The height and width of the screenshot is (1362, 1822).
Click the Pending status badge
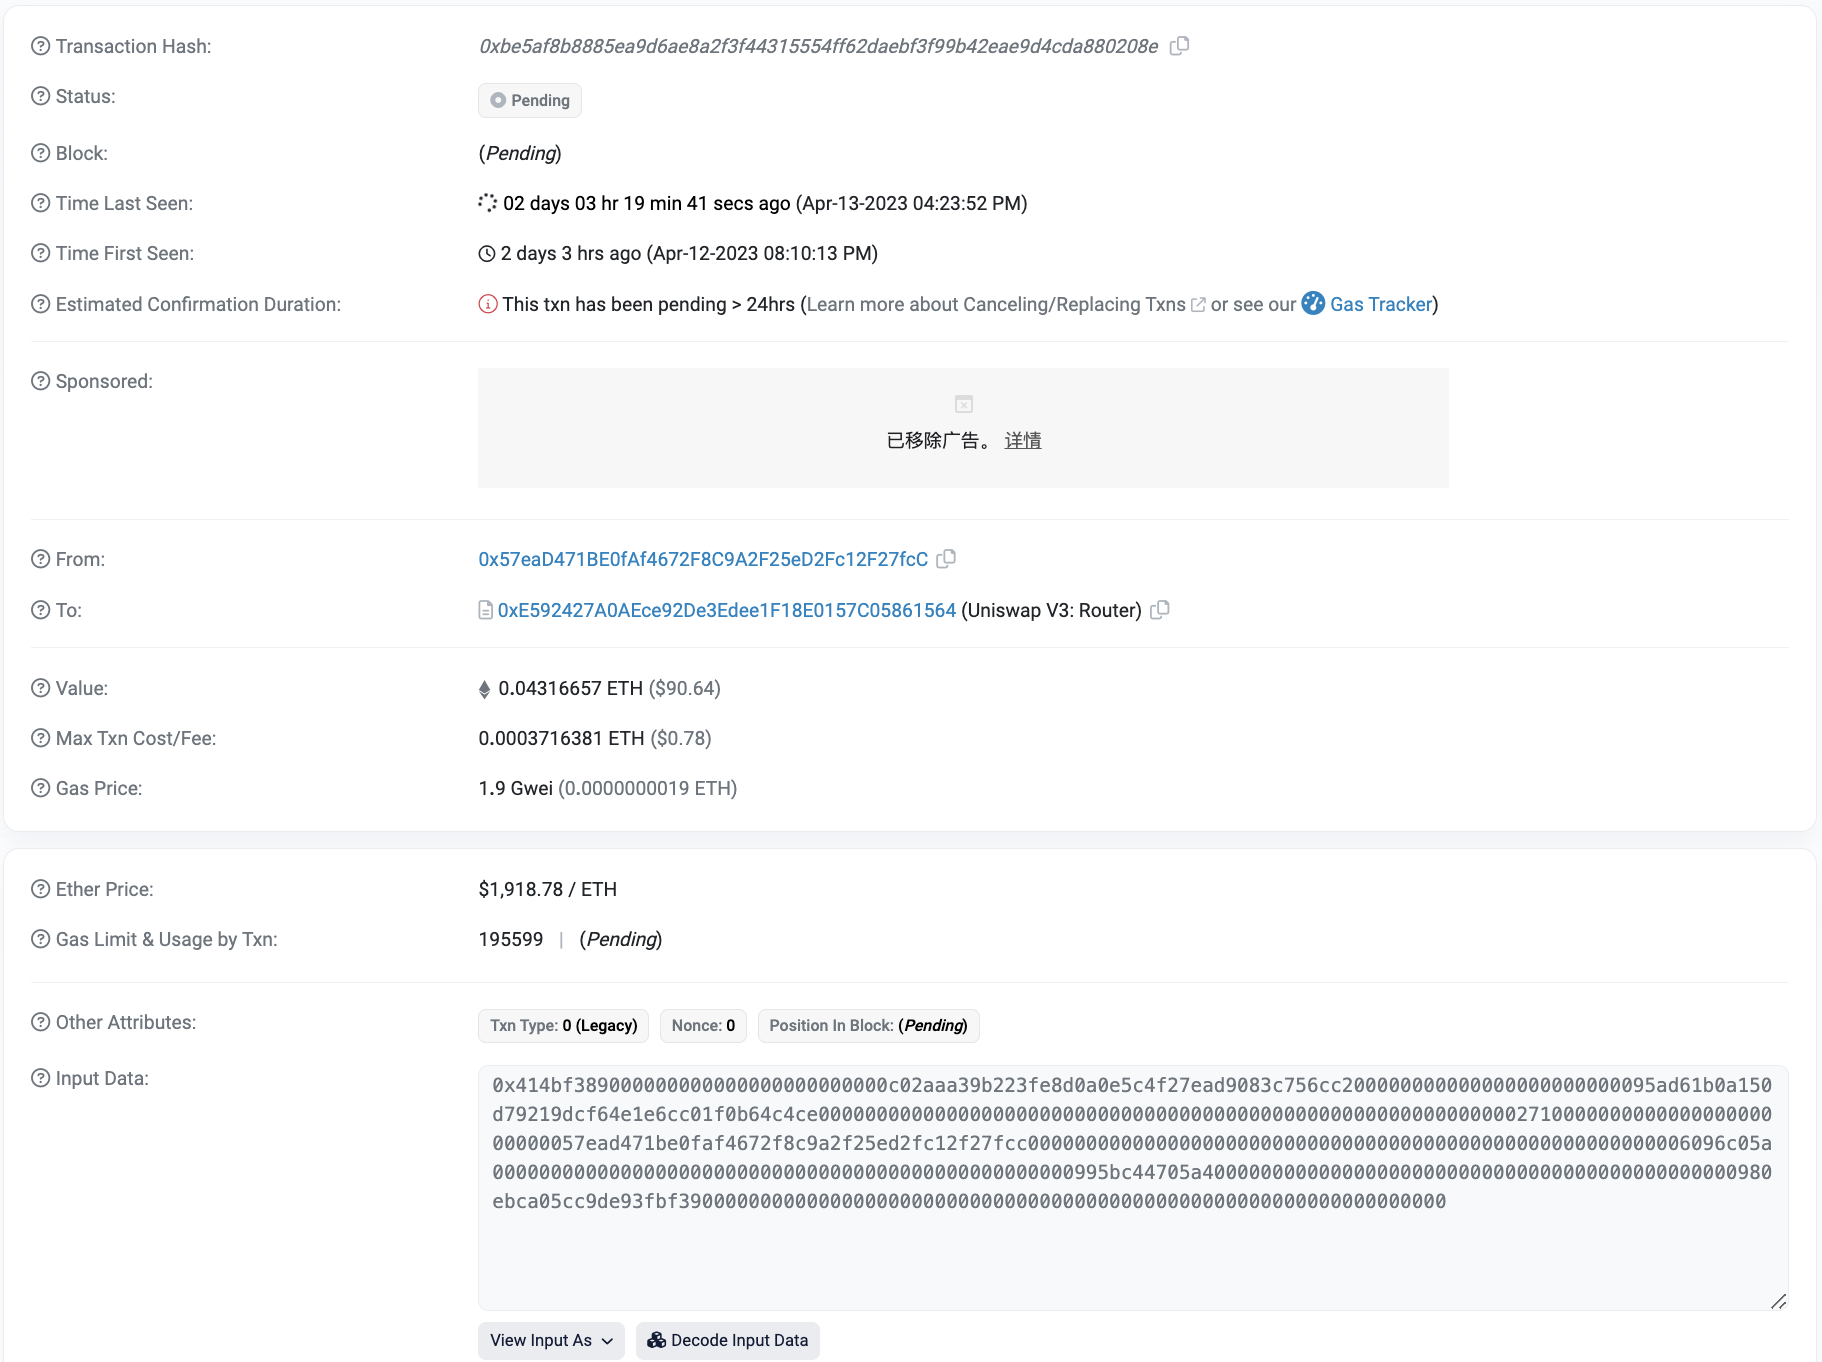point(530,100)
